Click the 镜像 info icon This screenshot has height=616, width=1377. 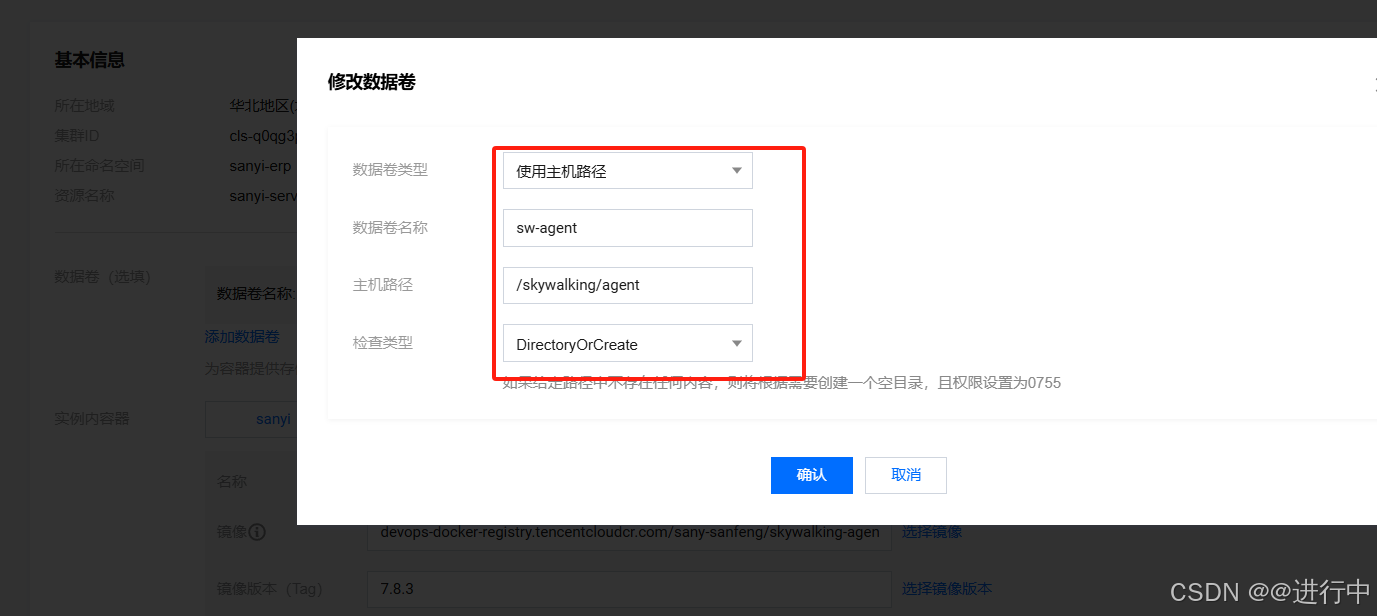pyautogui.click(x=257, y=532)
